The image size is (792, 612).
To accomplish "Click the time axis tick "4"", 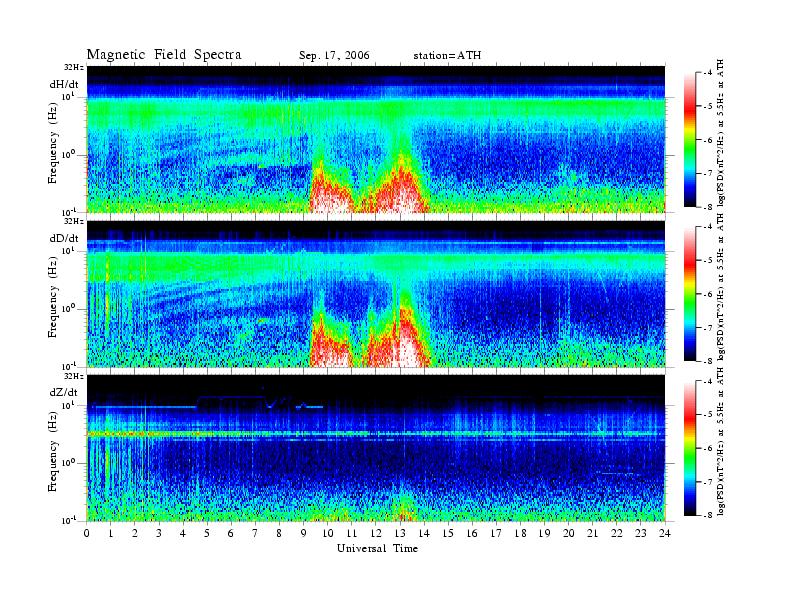I will [x=183, y=533].
